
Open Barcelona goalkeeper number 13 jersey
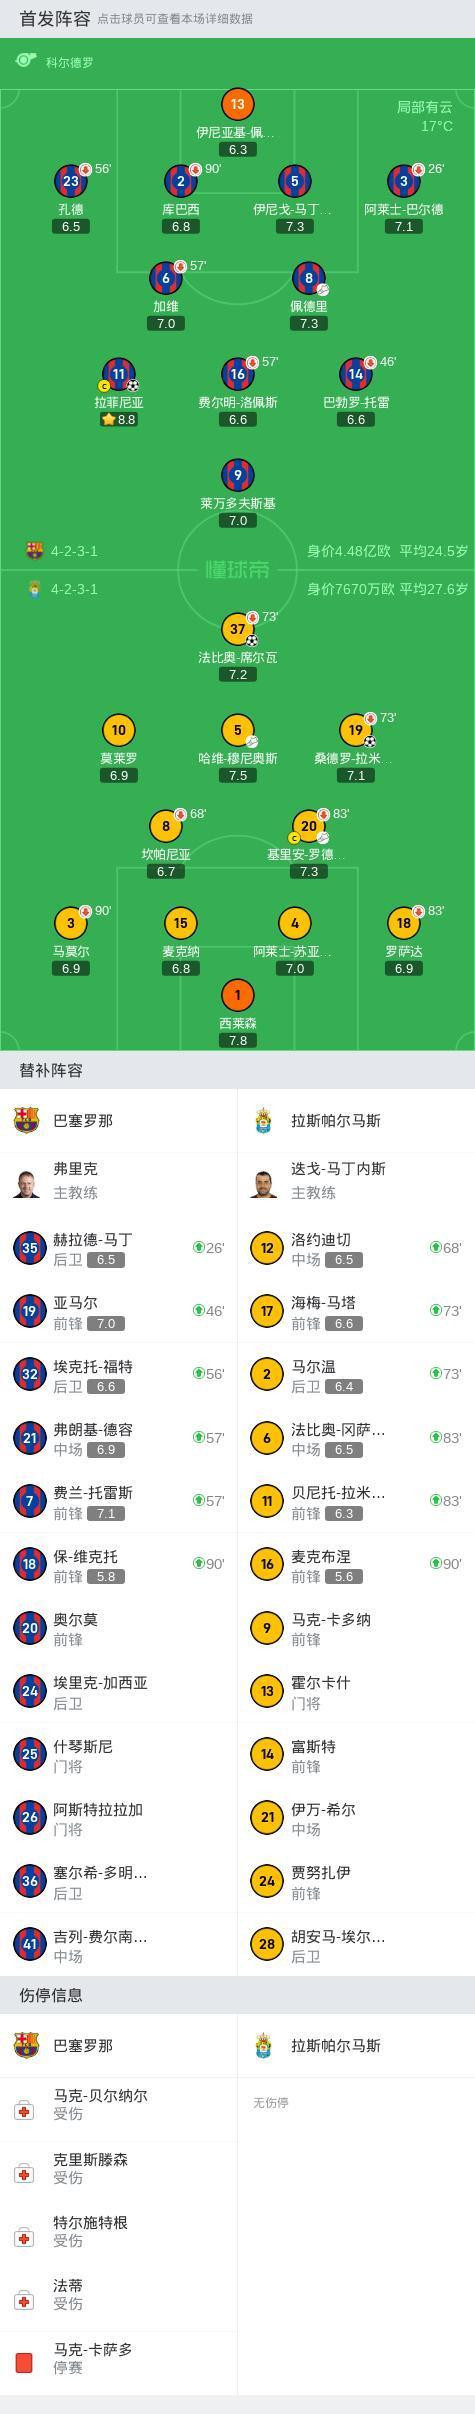[237, 104]
